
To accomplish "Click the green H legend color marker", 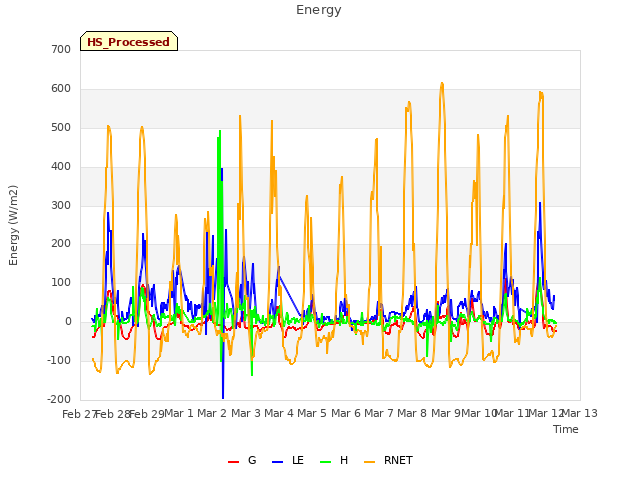I will pos(326,462).
